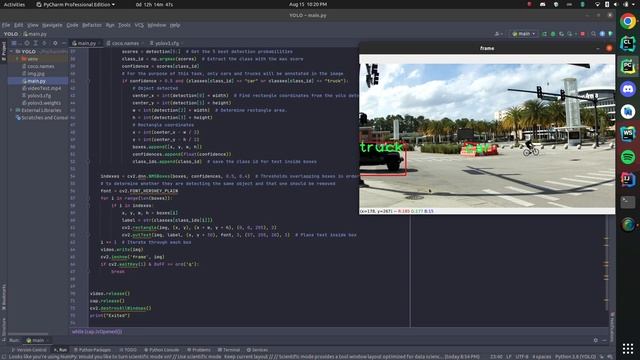Click the Code With Me user icon
Viewport: 640px width, 360px height.
tap(498, 34)
